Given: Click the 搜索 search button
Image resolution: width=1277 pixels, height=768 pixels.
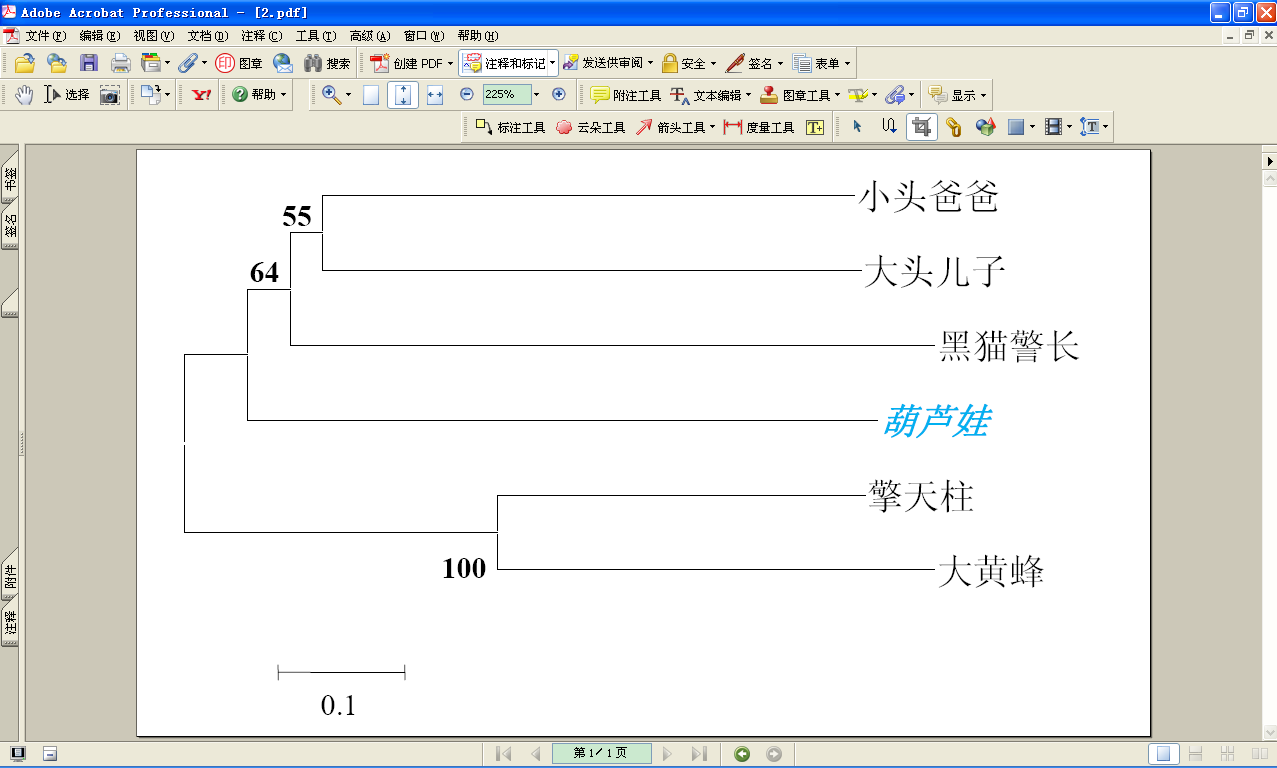Looking at the screenshot, I should click(327, 63).
